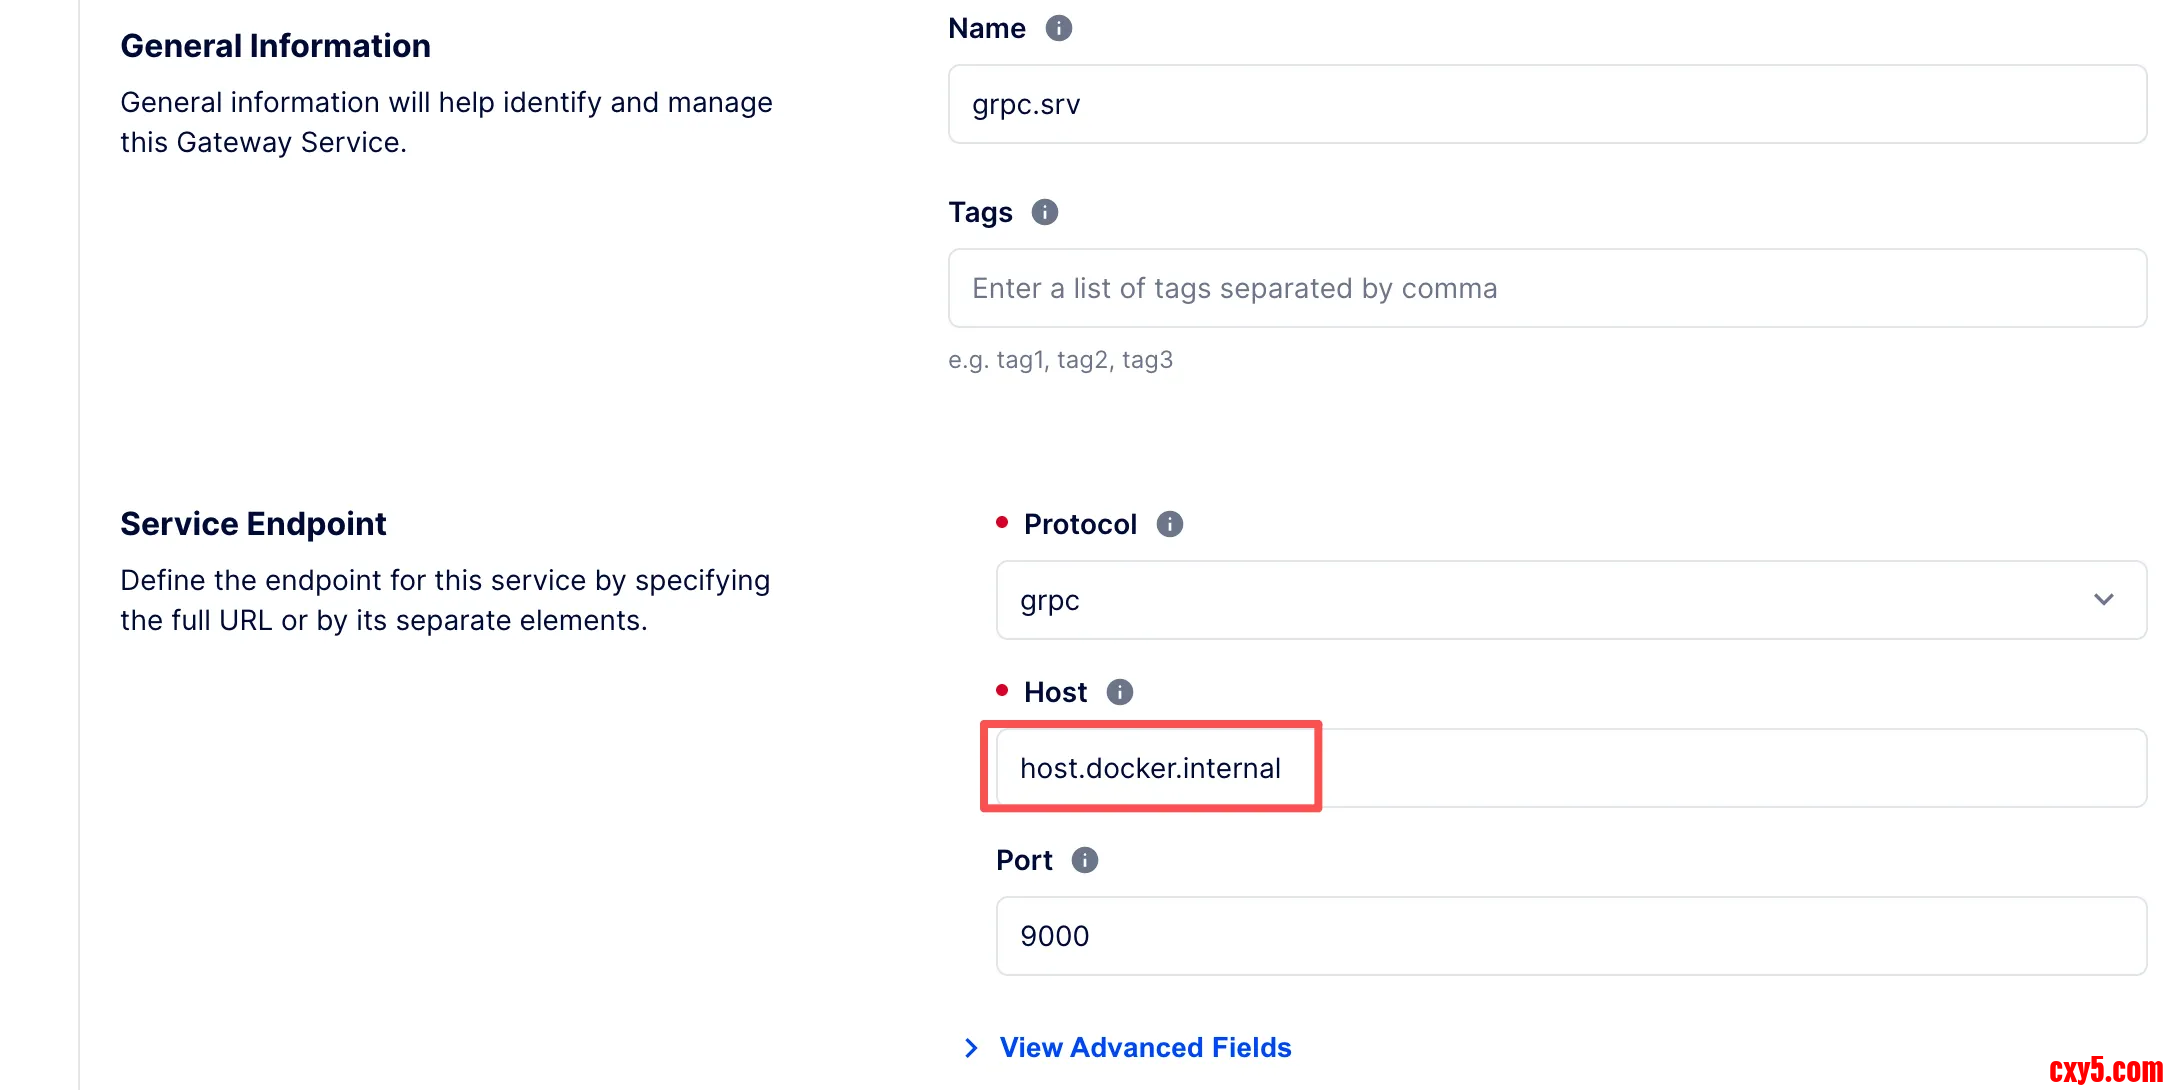Show the Port field info icon
Screen dimensions: 2168x1090
[x=1084, y=860]
